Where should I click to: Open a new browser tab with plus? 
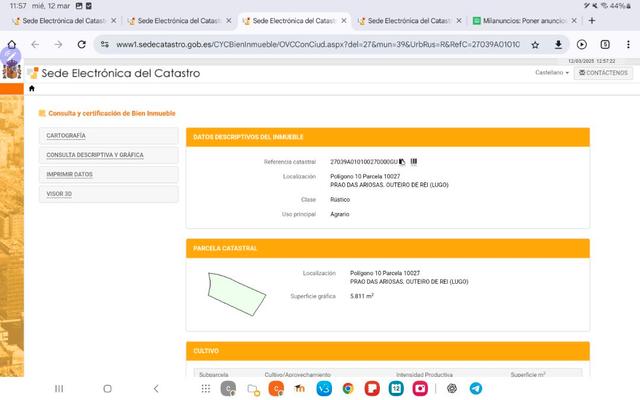[592, 20]
